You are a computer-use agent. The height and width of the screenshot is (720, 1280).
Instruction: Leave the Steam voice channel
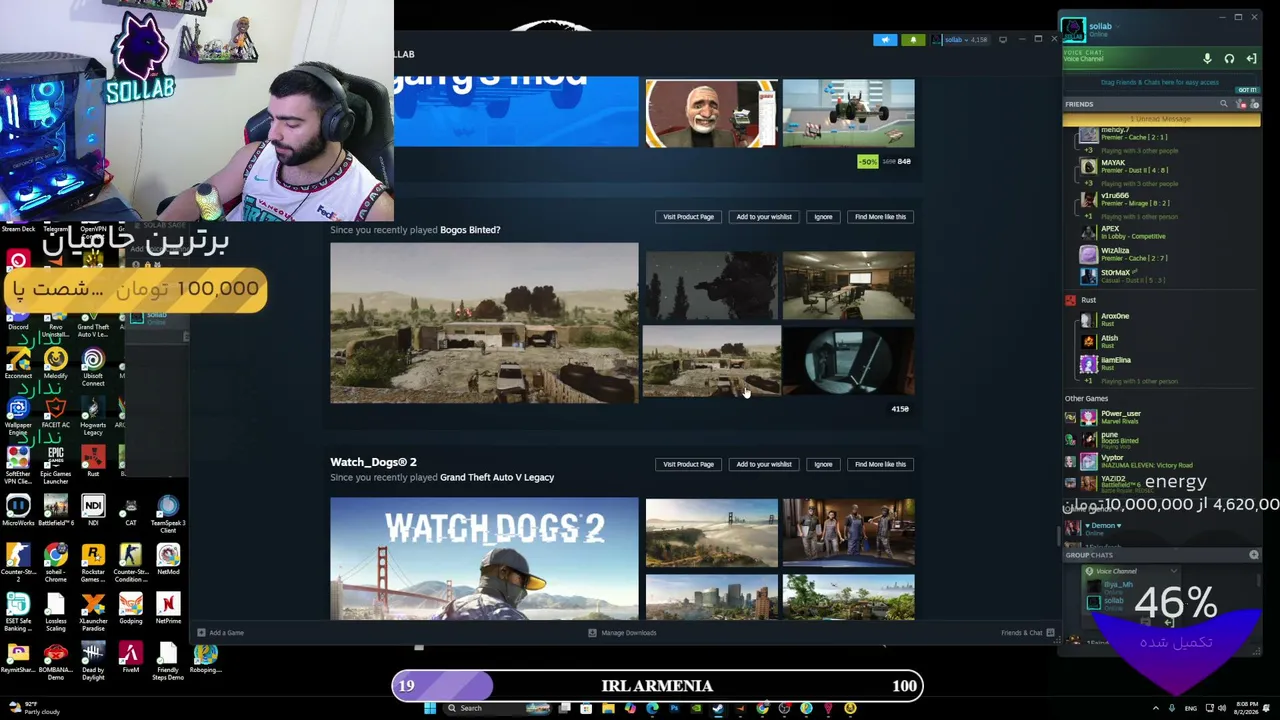[x=1250, y=59]
